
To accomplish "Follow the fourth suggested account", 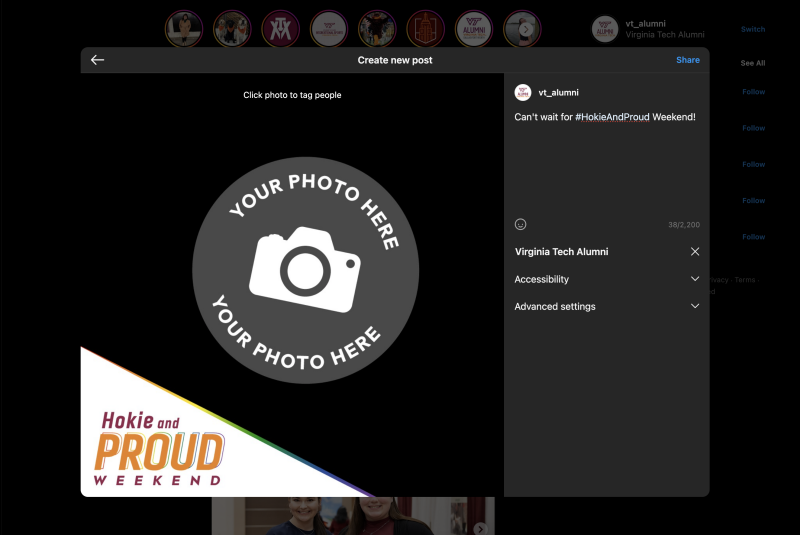I will [754, 200].
